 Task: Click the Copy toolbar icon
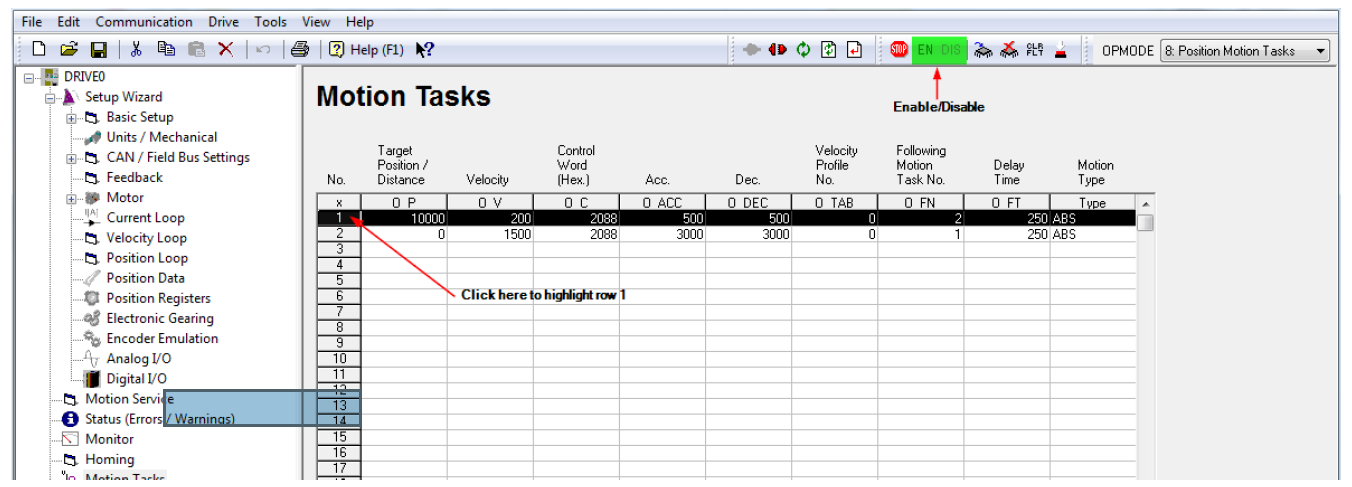(166, 49)
